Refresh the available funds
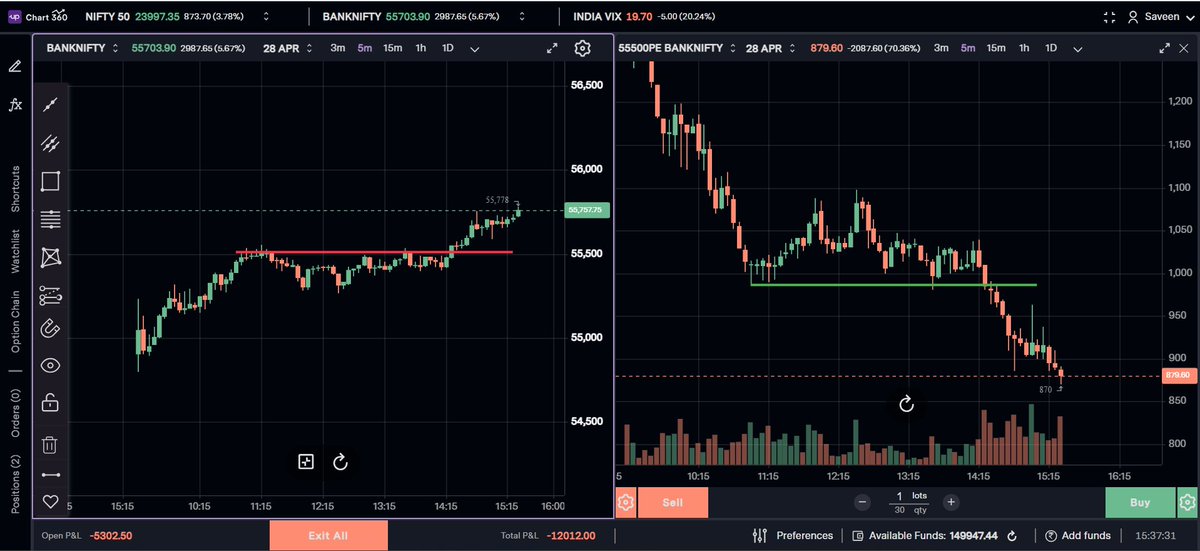The image size is (1200, 551). pos(1012,536)
